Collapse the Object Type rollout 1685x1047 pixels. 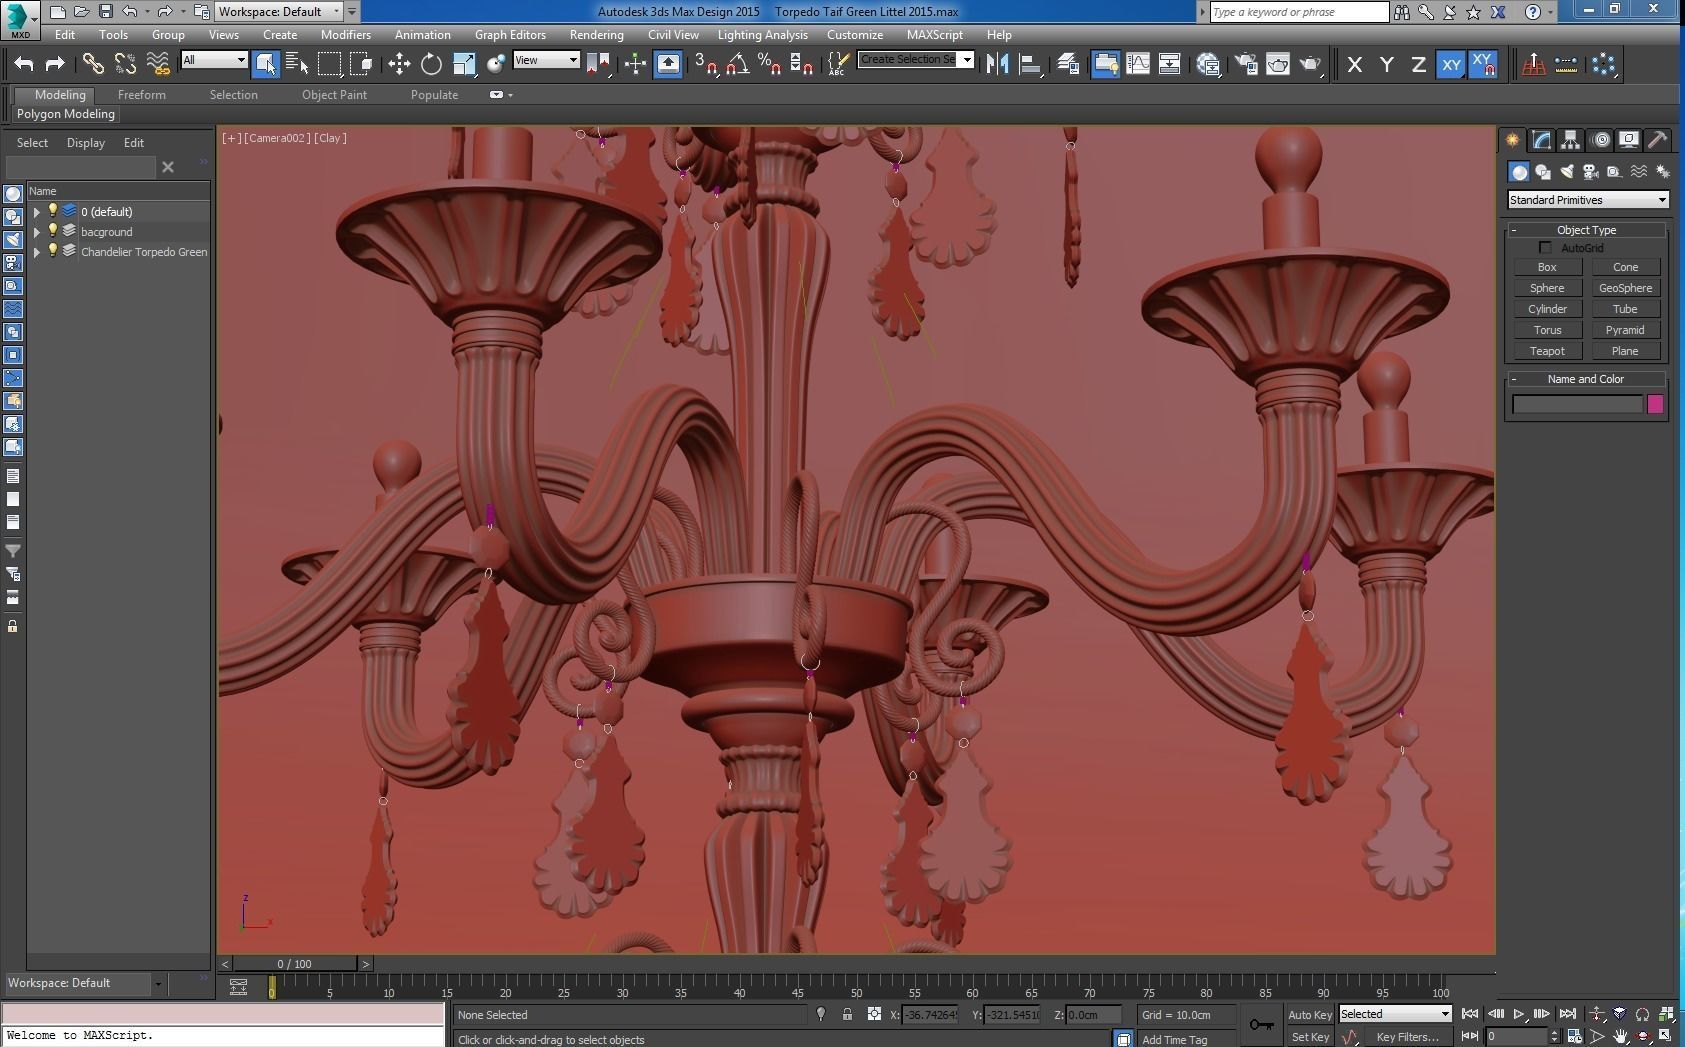pyautogui.click(x=1586, y=230)
